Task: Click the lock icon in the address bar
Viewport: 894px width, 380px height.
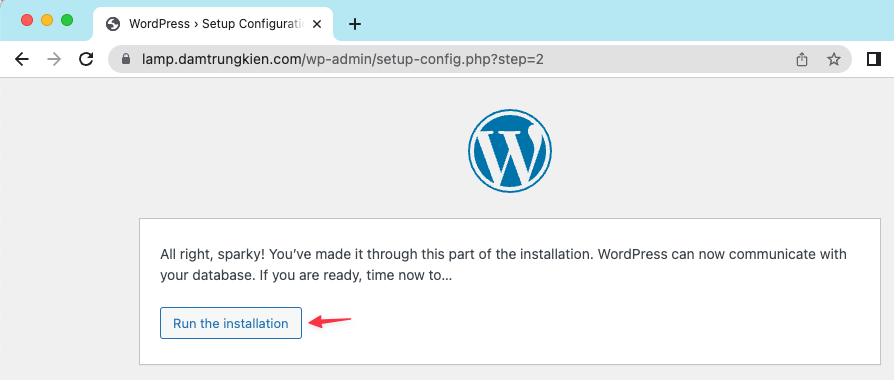Action: click(126, 59)
